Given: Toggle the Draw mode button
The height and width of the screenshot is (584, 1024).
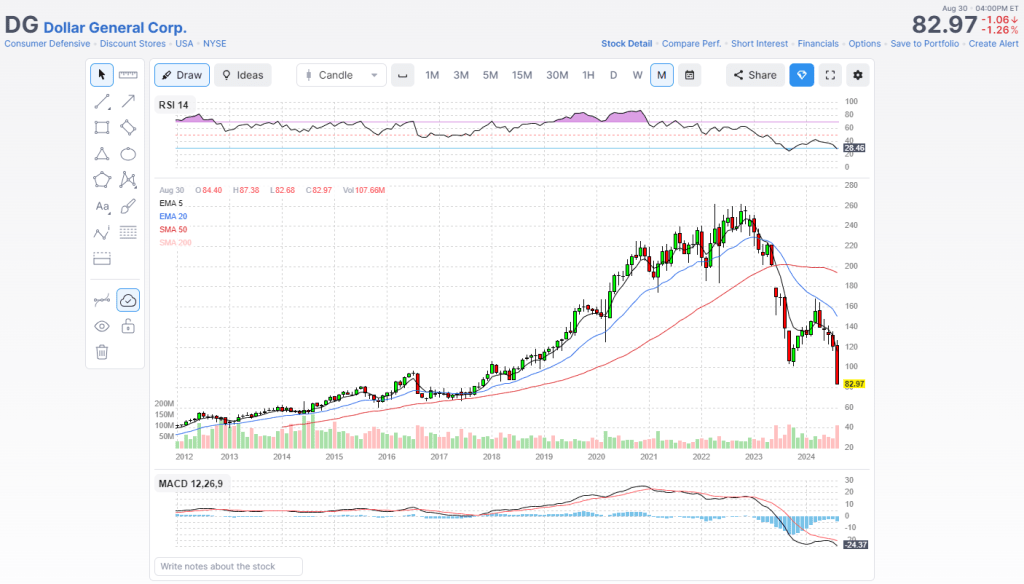Looking at the screenshot, I should pyautogui.click(x=180, y=75).
